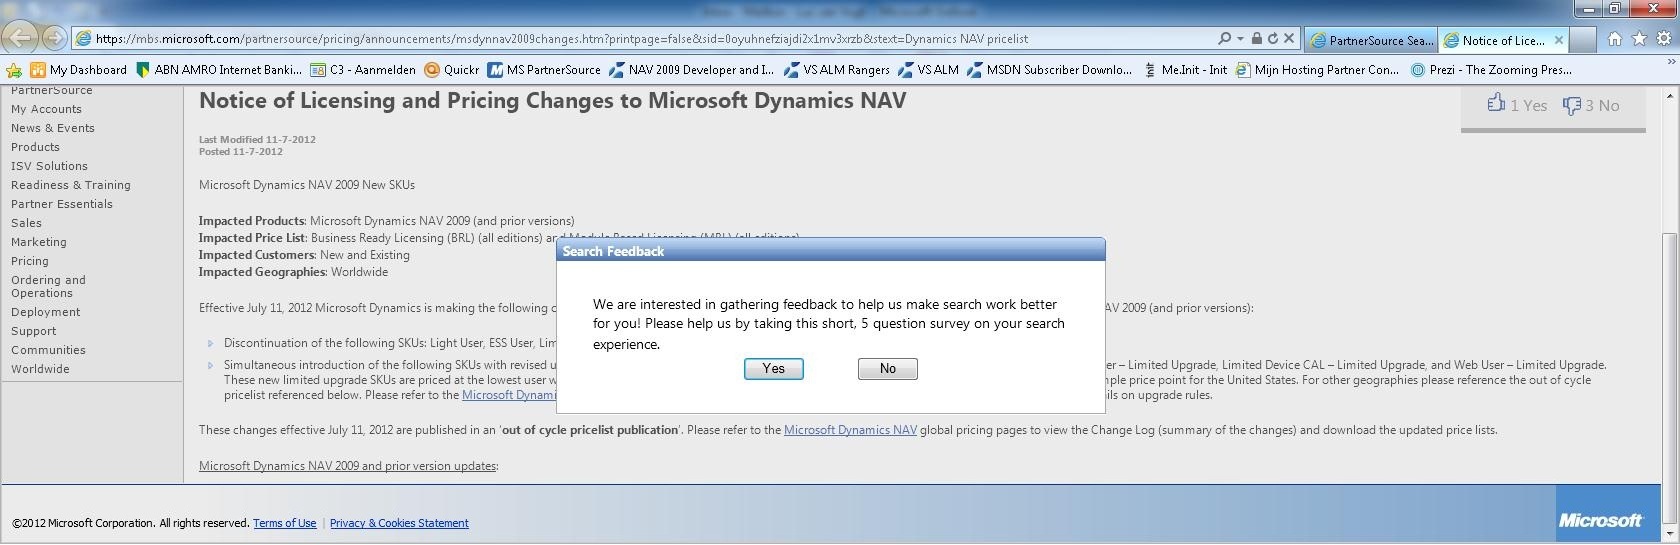Switch to the PartnerSource Search tab
The image size is (1680, 545).
coord(1370,40)
